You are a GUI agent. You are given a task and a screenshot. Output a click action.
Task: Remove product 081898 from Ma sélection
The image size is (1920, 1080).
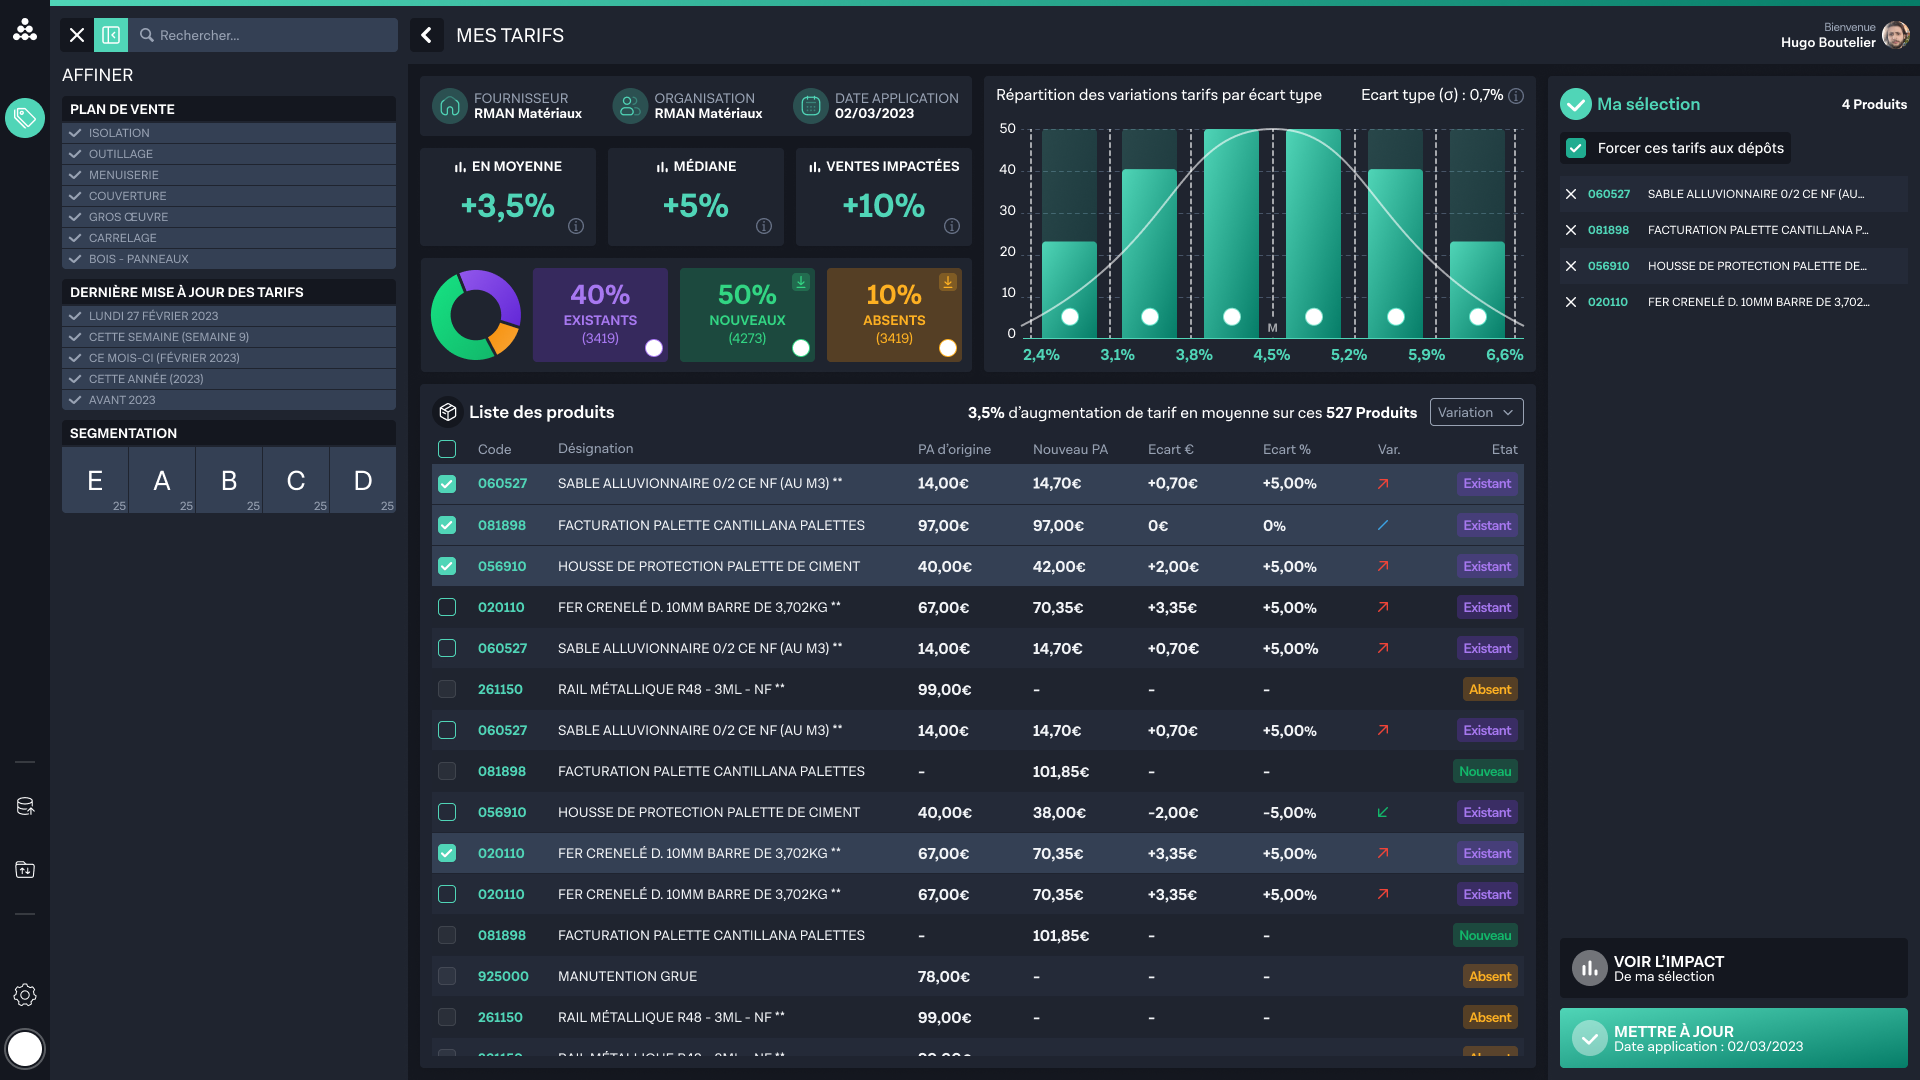[1571, 230]
